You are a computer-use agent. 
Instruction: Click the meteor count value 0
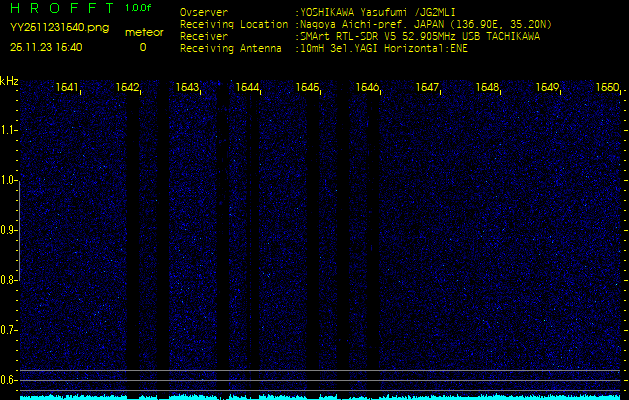[x=143, y=47]
